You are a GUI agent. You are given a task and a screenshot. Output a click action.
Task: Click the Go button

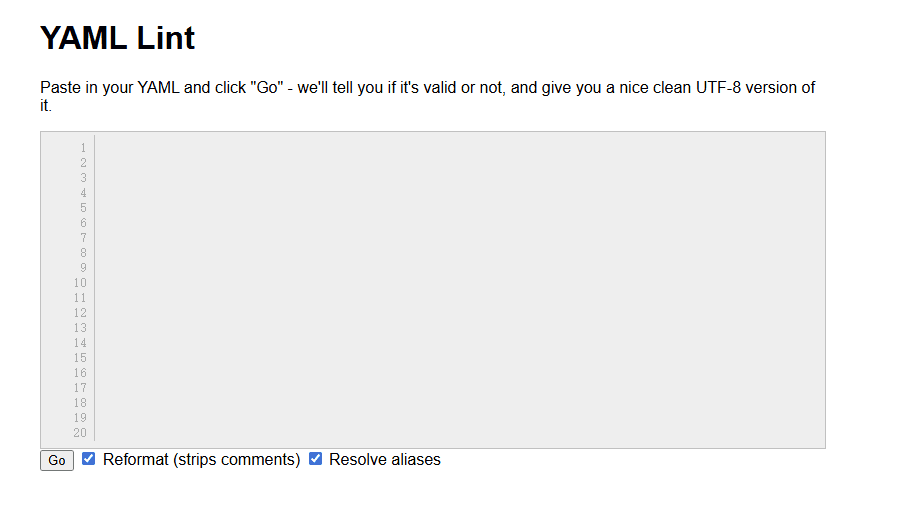[57, 460]
